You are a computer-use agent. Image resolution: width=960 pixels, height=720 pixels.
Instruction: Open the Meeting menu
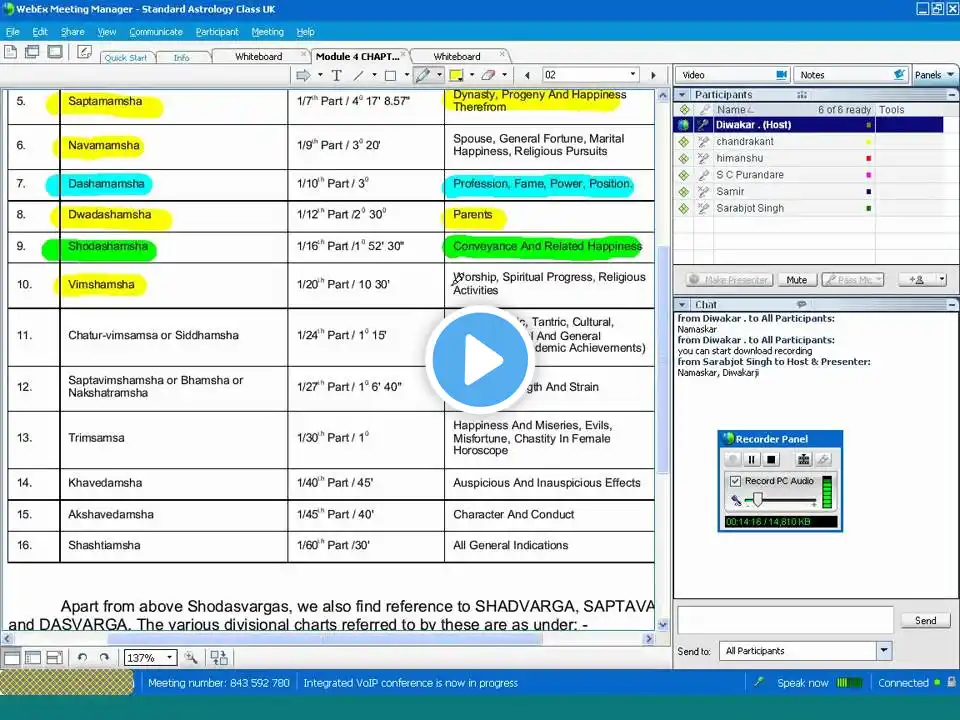pos(268,32)
